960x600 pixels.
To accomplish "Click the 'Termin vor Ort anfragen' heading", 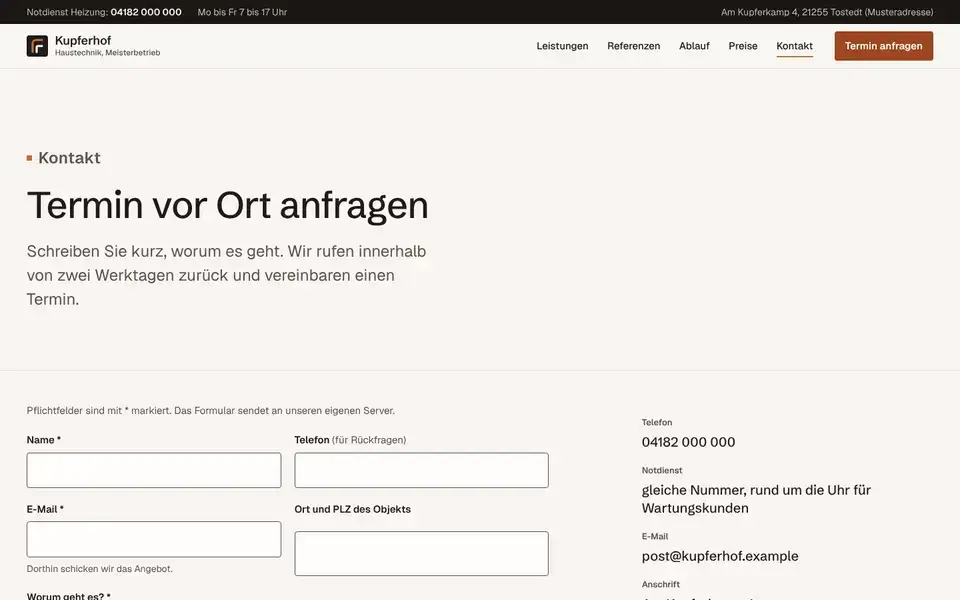I will [x=227, y=205].
